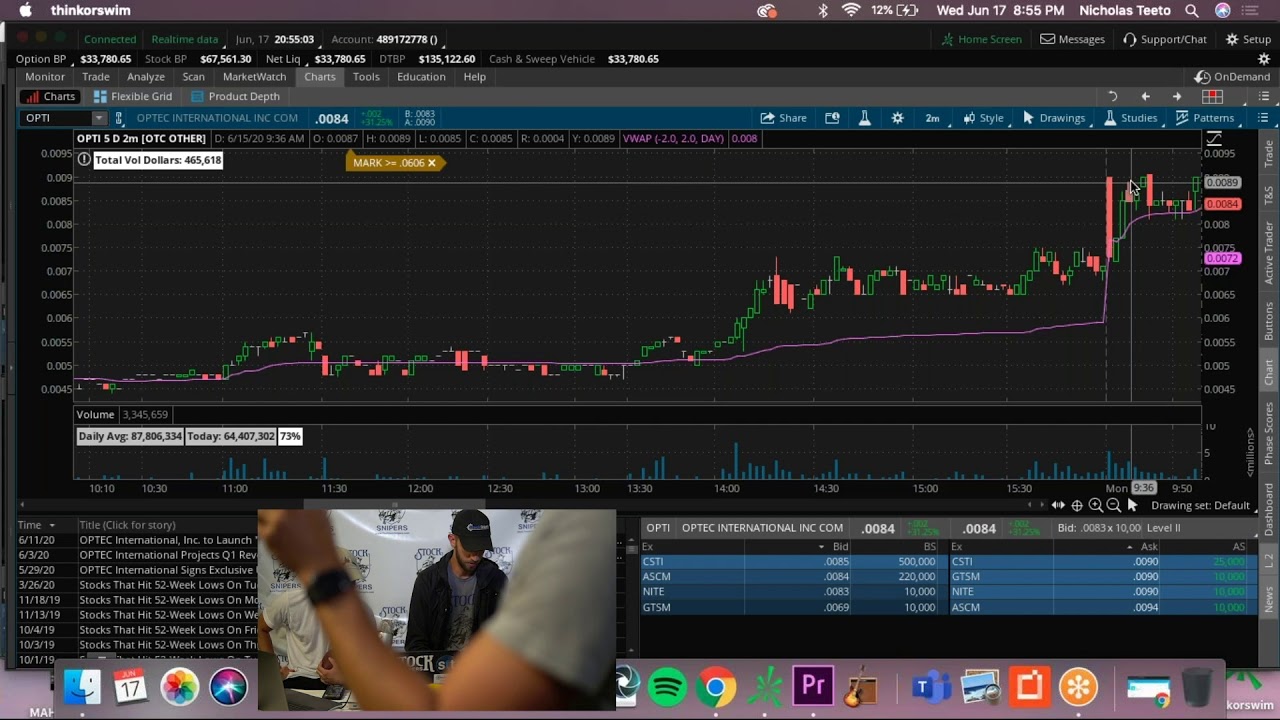Open the Trade side panel tab

1269,153
